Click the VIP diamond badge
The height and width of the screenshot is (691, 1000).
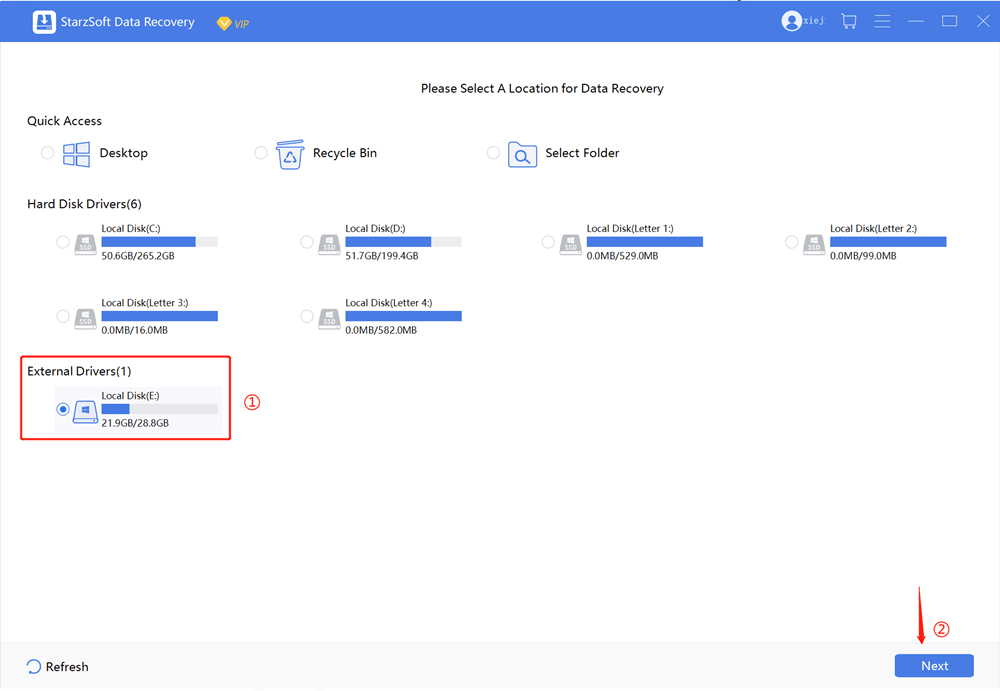tap(224, 22)
